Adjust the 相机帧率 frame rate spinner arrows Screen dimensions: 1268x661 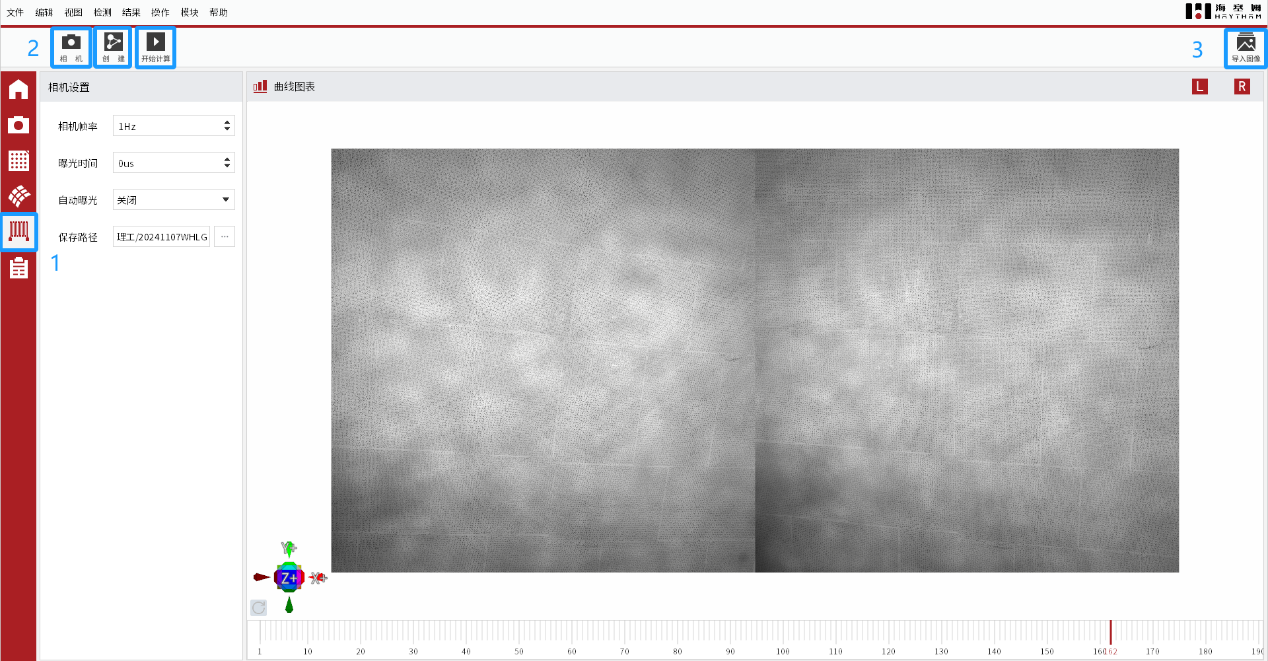point(227,126)
